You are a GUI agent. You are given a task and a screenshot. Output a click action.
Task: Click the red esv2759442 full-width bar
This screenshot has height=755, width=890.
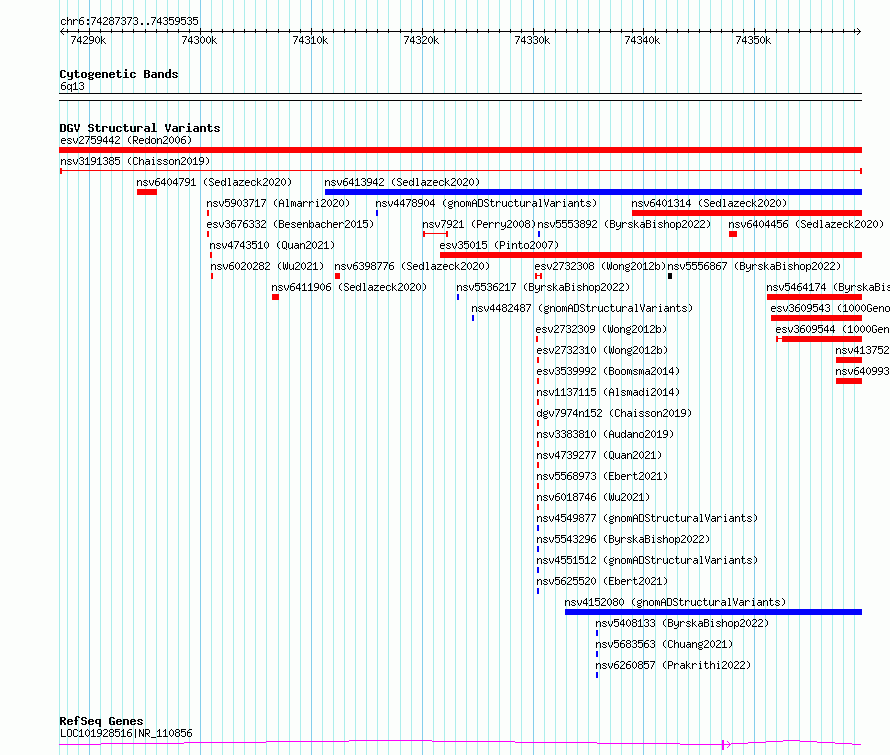(x=460, y=150)
